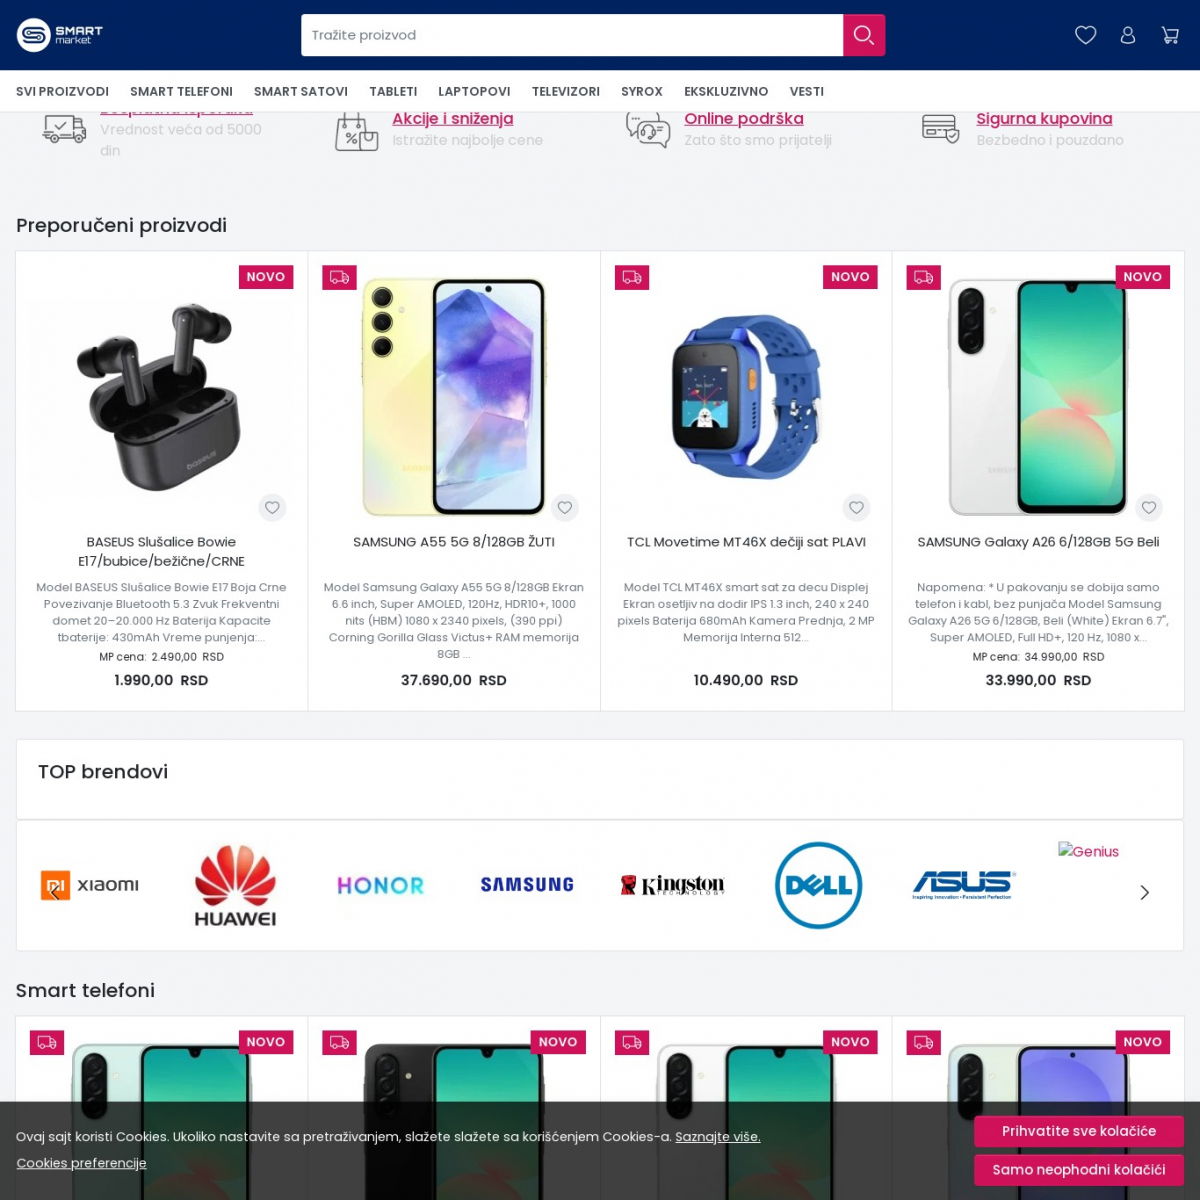Click the Tražite proizvod search field

(572, 35)
